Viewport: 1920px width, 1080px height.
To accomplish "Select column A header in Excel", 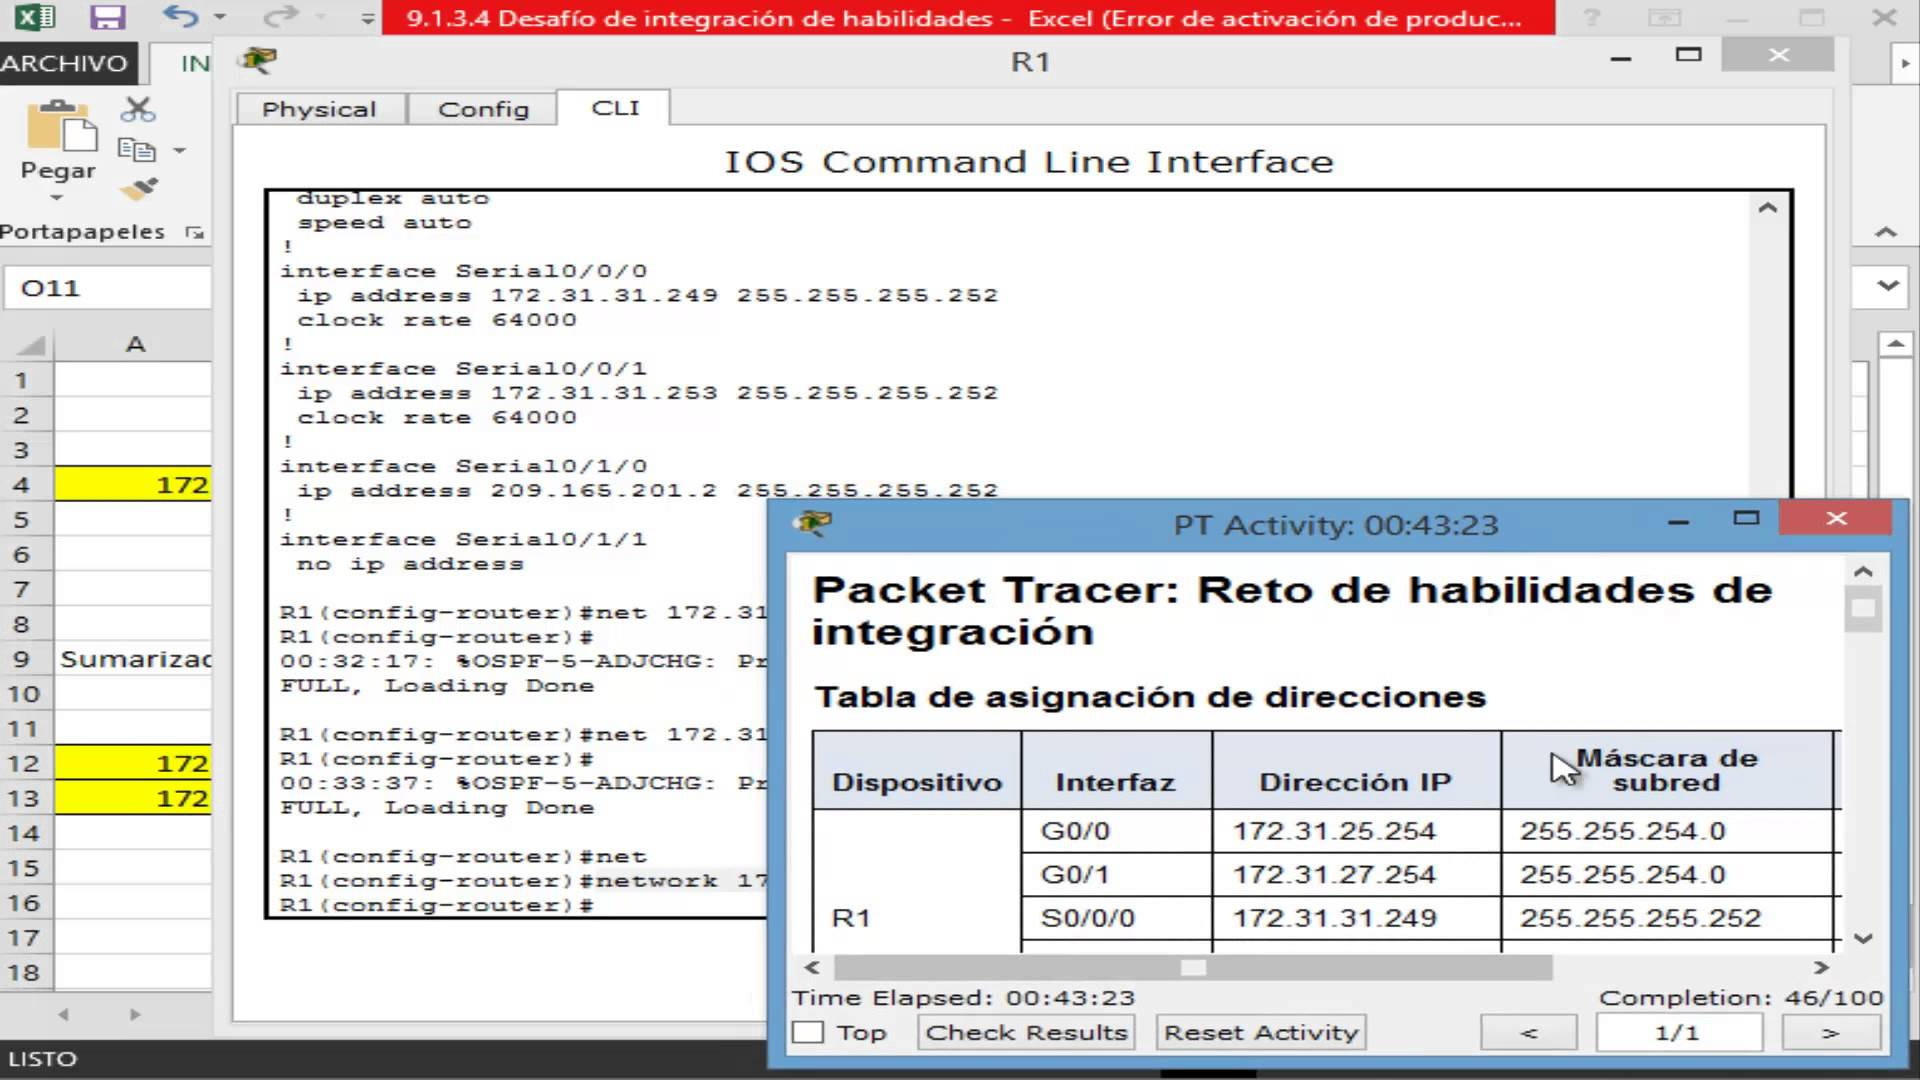I will [134, 345].
